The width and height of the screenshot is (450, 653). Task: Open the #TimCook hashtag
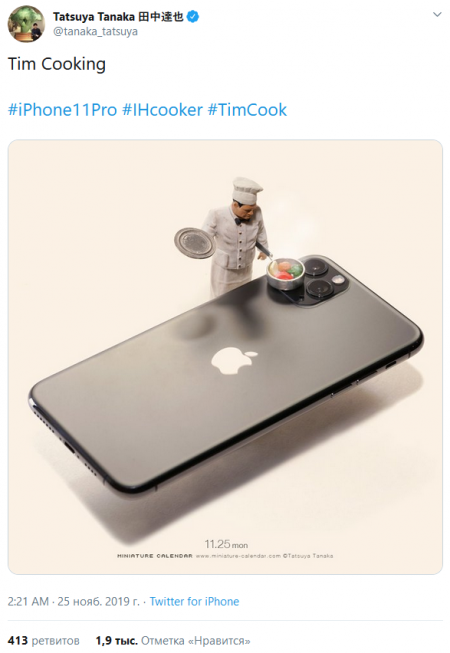pyautogui.click(x=247, y=110)
